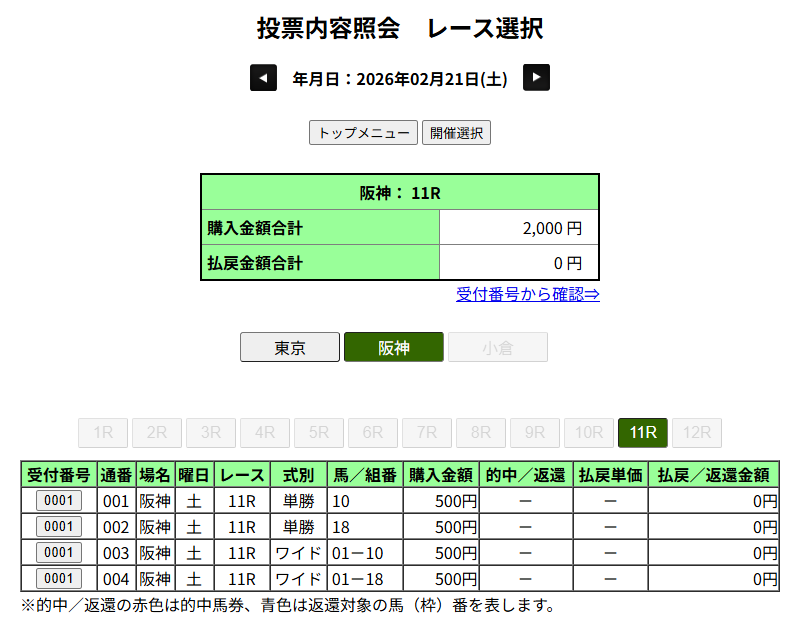
Task: Select race 1R button
Action: pyautogui.click(x=103, y=433)
